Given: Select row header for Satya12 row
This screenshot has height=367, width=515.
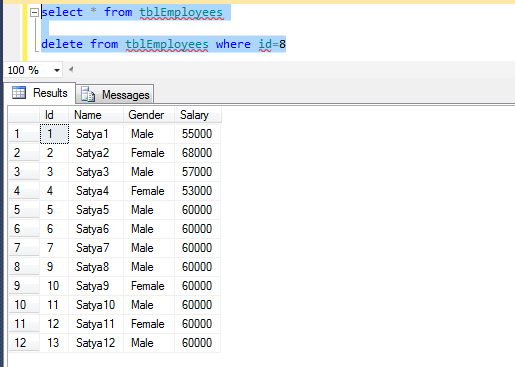Looking at the screenshot, I should pyautogui.click(x=24, y=343).
